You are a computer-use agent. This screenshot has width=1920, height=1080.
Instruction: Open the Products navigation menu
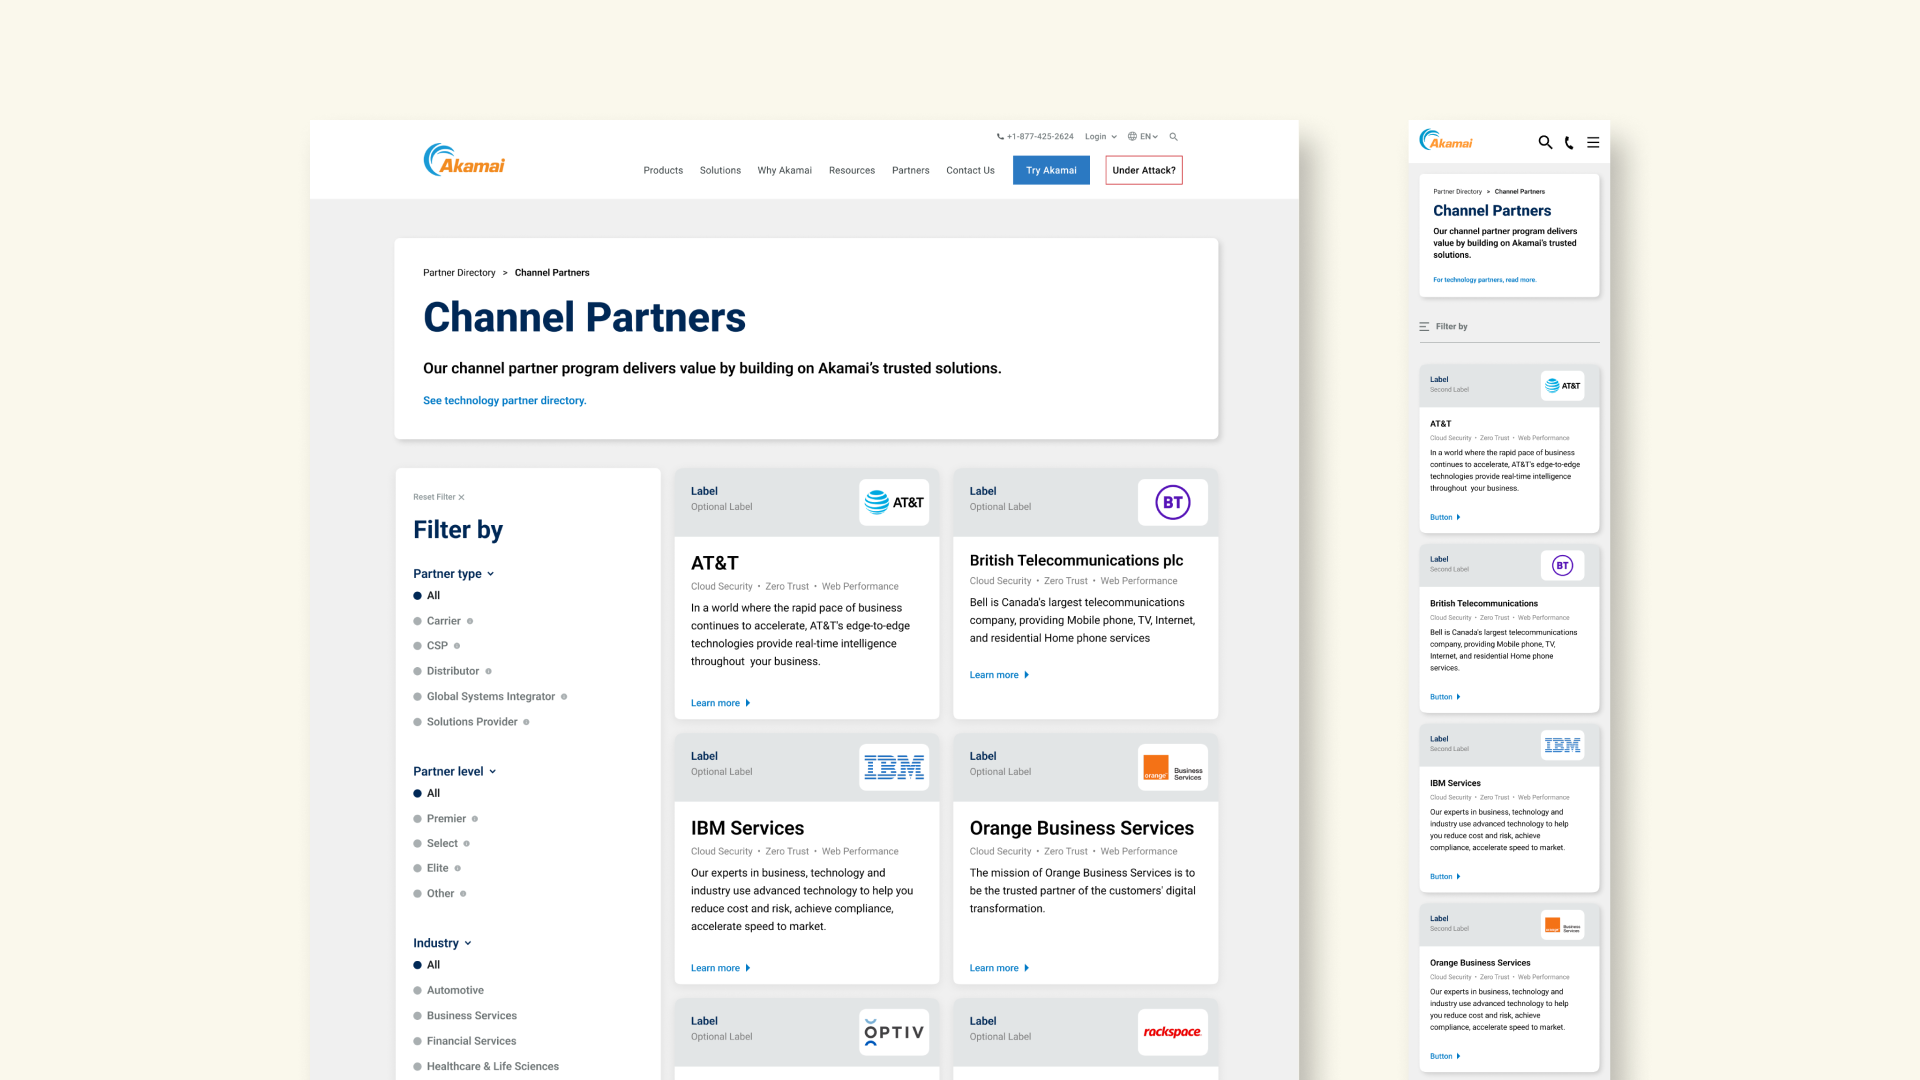(663, 171)
